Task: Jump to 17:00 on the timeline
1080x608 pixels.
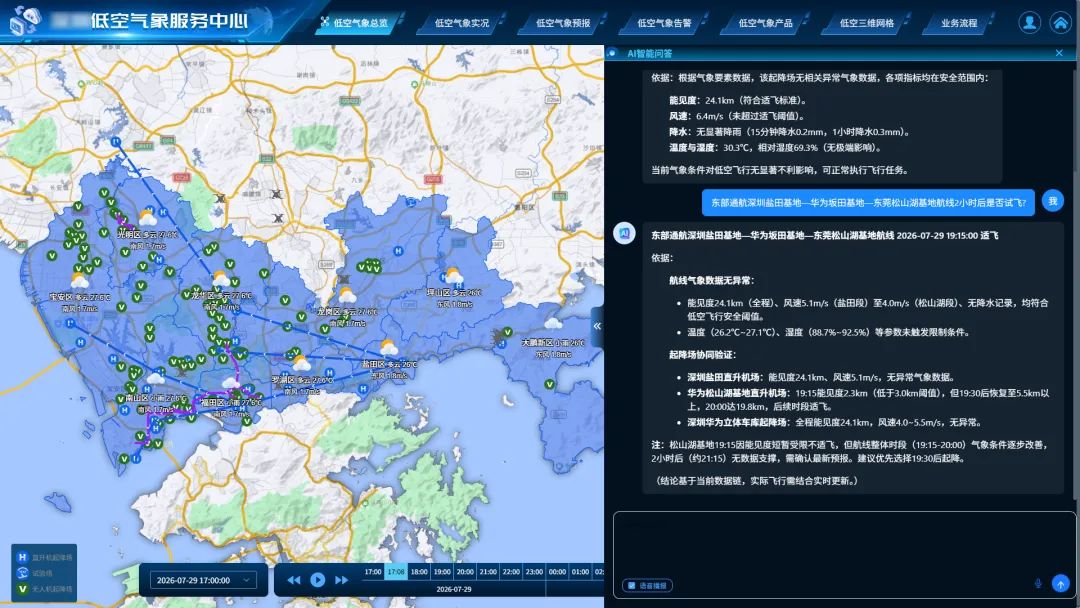Action: [x=373, y=572]
